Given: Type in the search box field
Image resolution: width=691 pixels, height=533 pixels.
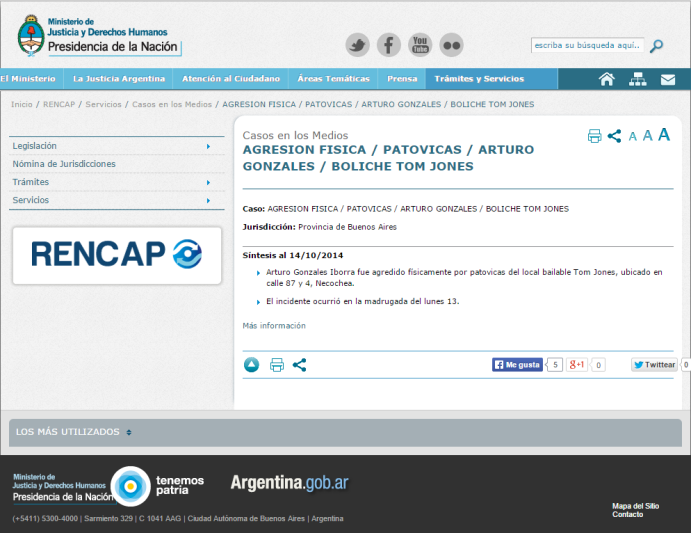Looking at the screenshot, I should pos(587,45).
